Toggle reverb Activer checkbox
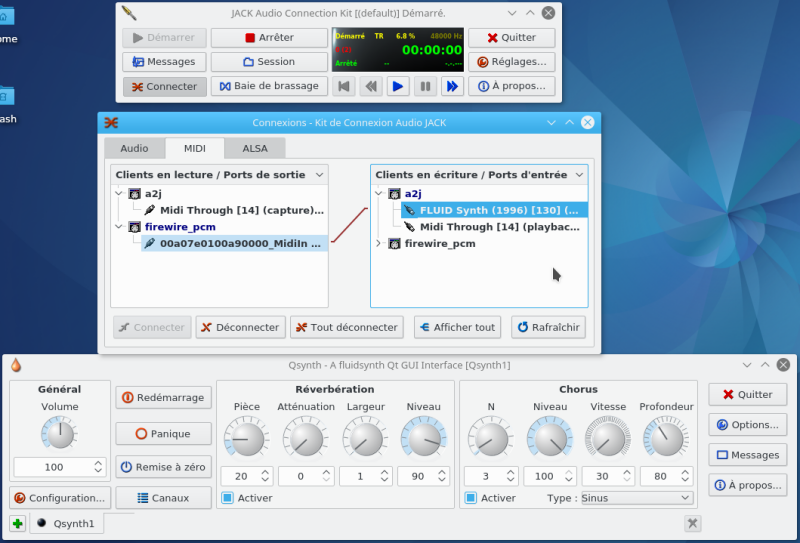 [228, 498]
